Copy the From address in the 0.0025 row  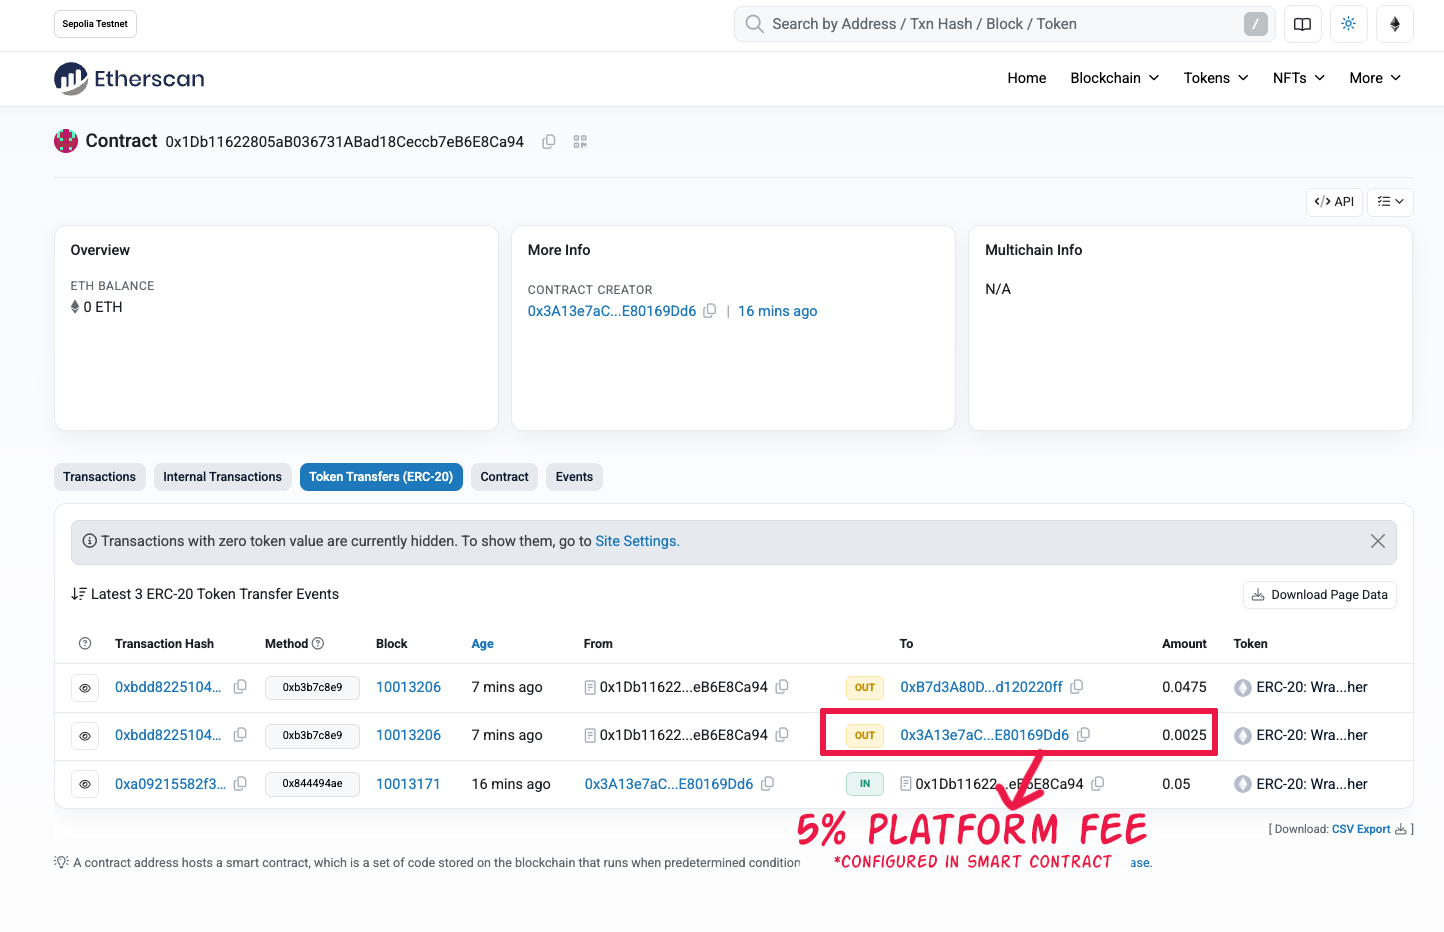point(782,735)
